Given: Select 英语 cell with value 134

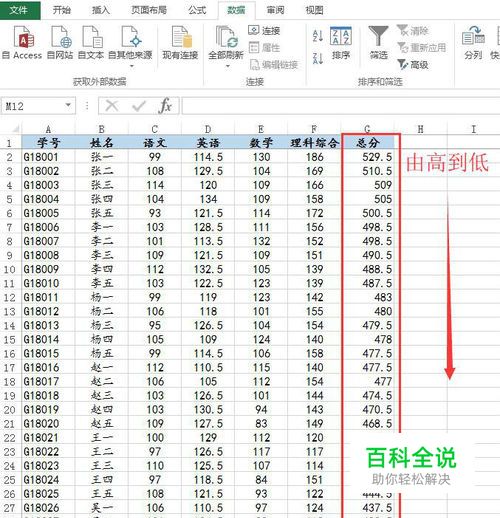Looking at the screenshot, I should click(x=208, y=199).
